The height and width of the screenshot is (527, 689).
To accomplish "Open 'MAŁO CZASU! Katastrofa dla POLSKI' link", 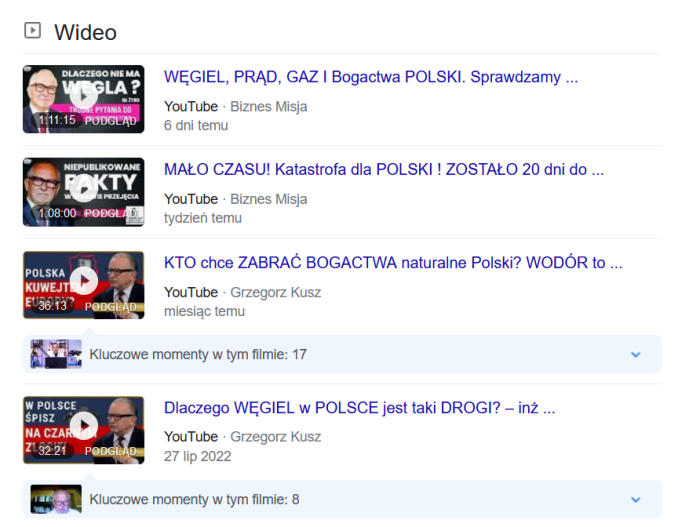I will 384,170.
